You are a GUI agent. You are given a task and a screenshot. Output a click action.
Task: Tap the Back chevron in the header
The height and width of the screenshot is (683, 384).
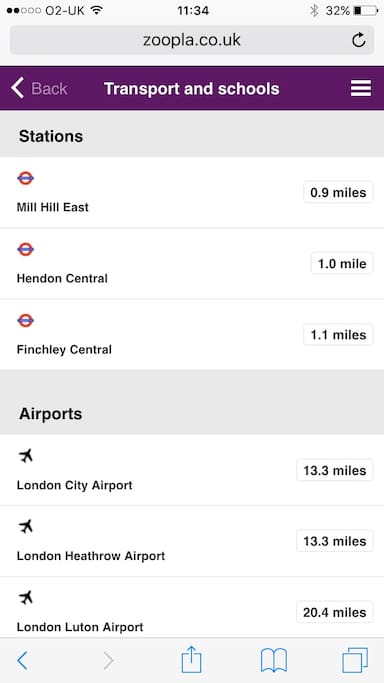pyautogui.click(x=17, y=88)
